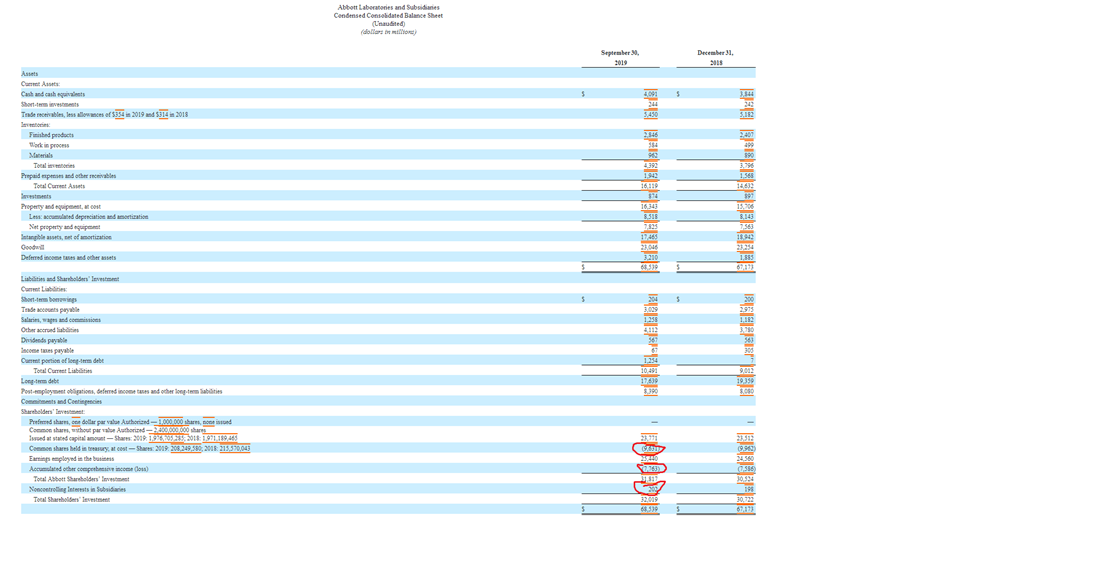The image size is (1100, 580).
Task: Click the 'Goodwill' row label
Action: click(x=33, y=247)
